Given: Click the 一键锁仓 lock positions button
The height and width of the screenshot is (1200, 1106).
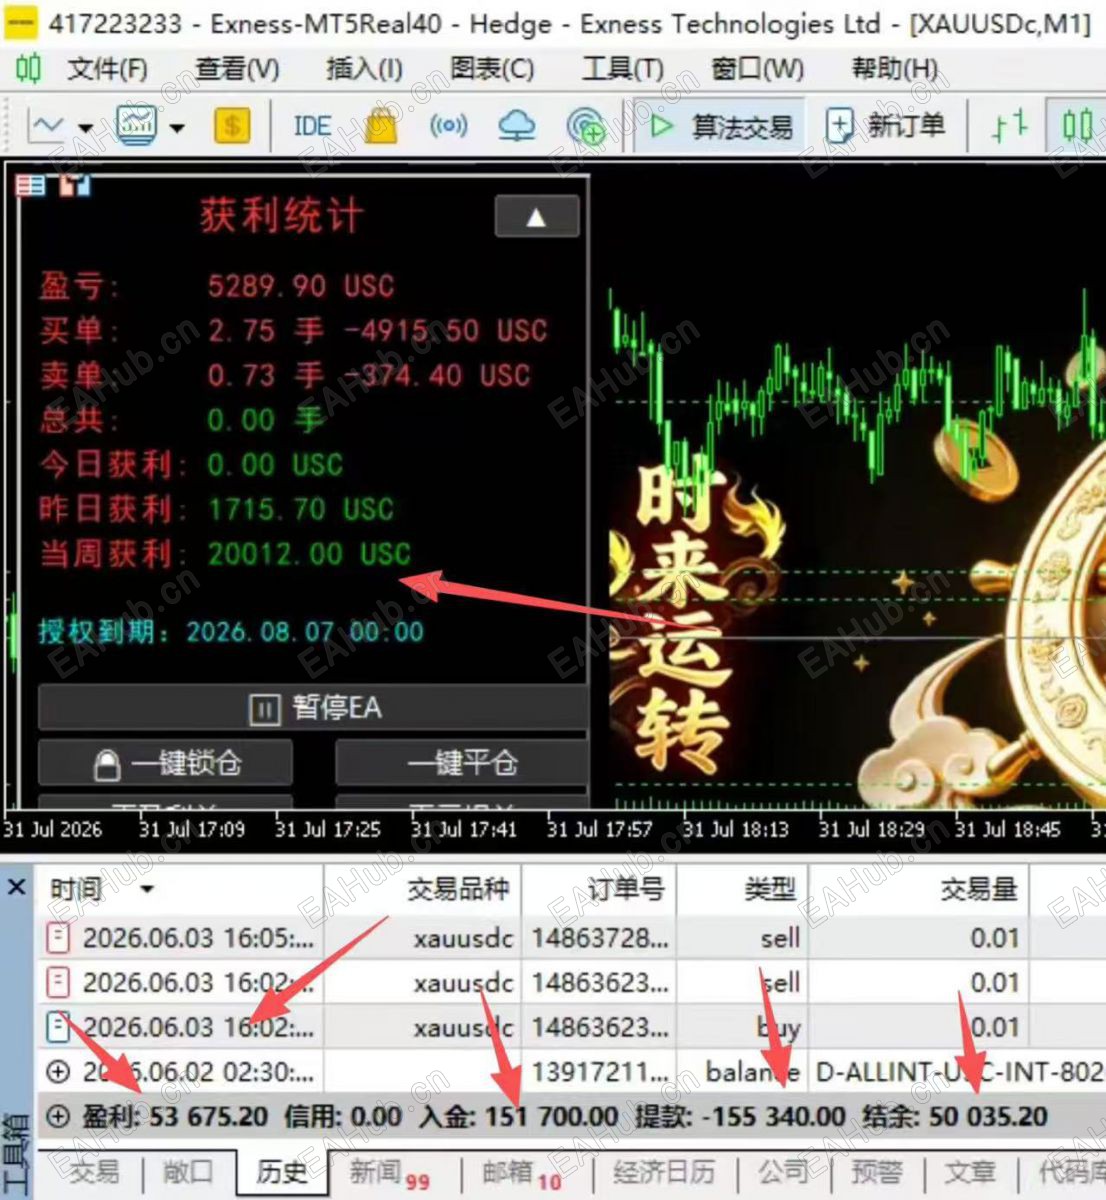Looking at the screenshot, I should tap(165, 764).
